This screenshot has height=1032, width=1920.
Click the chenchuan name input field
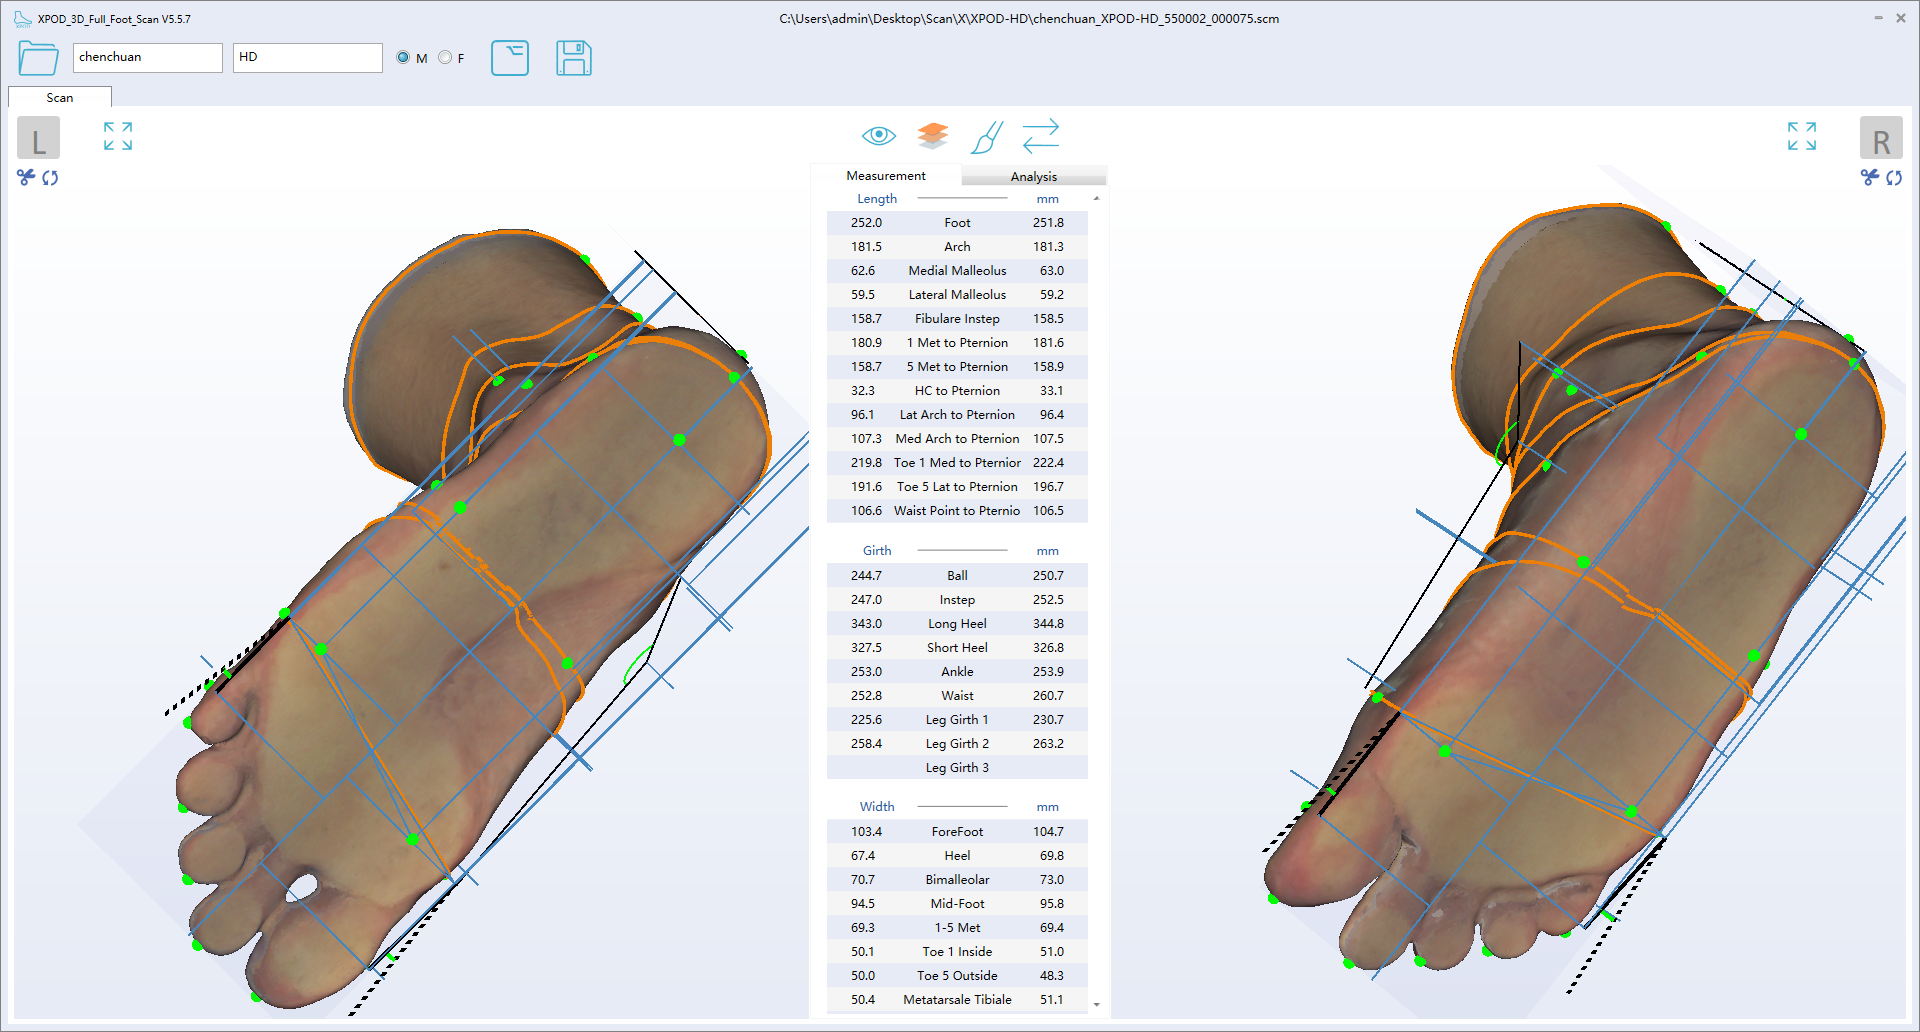[147, 57]
